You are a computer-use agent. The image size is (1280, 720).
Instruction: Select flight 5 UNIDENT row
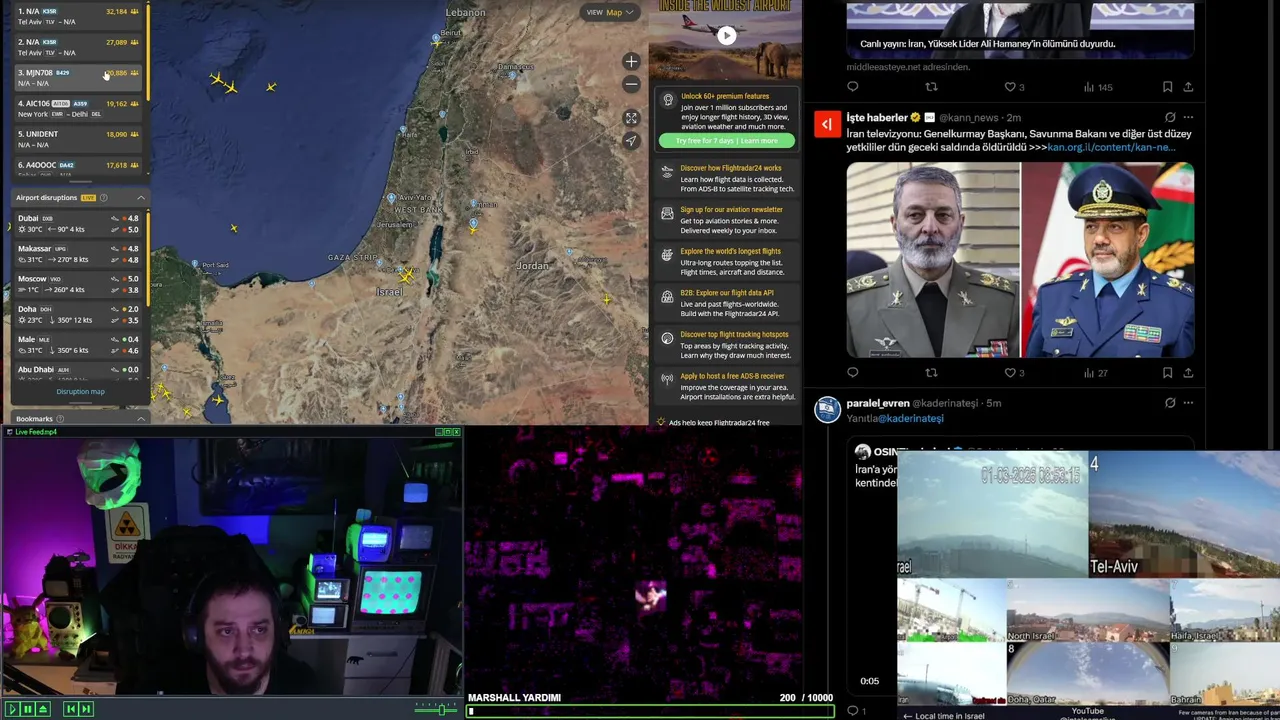coord(78,139)
